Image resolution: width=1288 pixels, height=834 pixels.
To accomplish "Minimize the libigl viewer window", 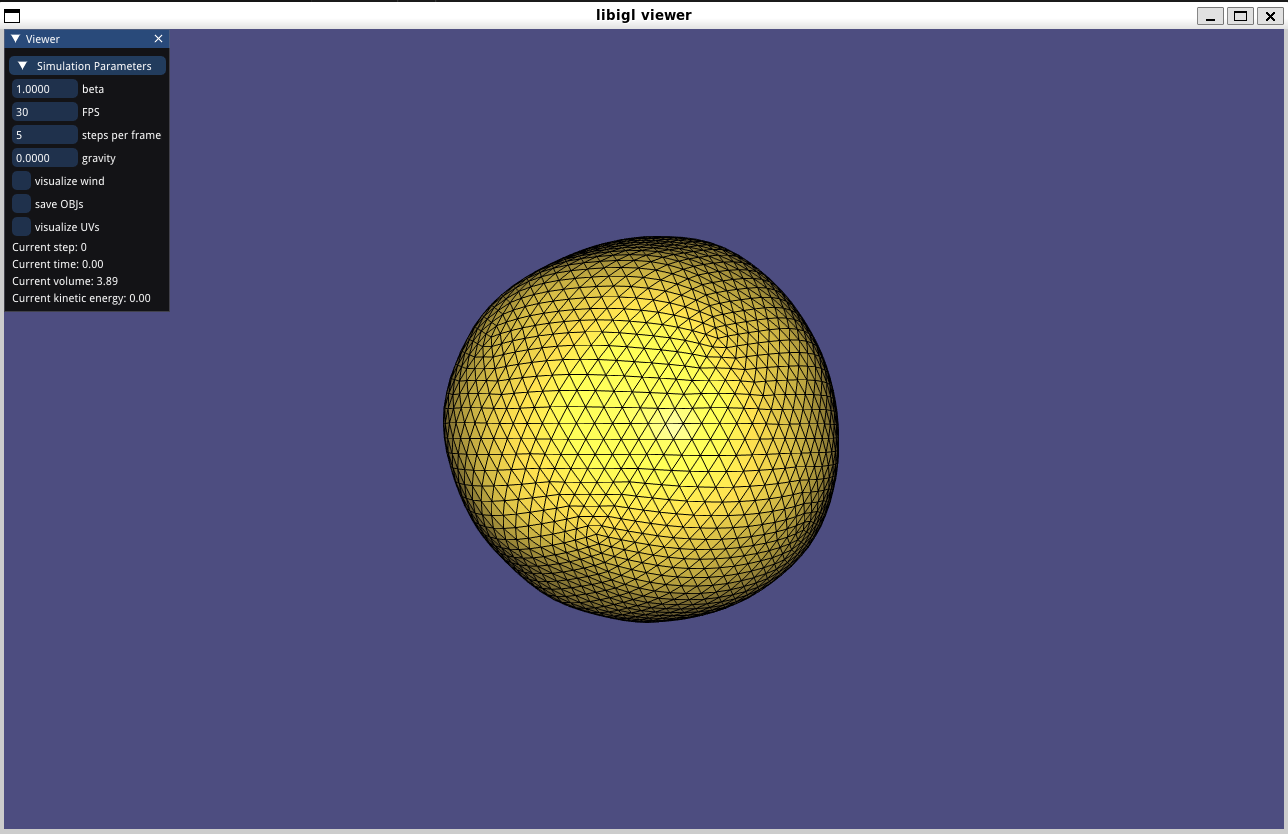I will coord(1210,15).
